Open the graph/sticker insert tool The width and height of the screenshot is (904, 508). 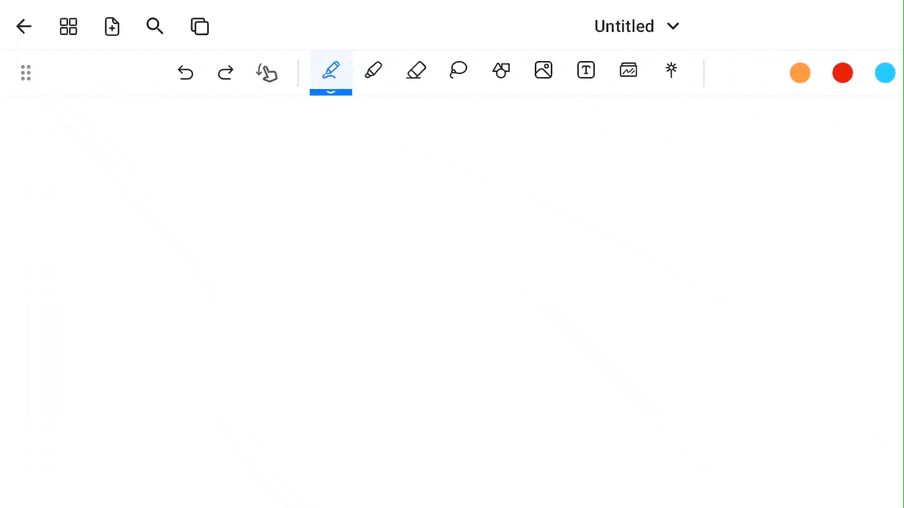pyautogui.click(x=628, y=70)
